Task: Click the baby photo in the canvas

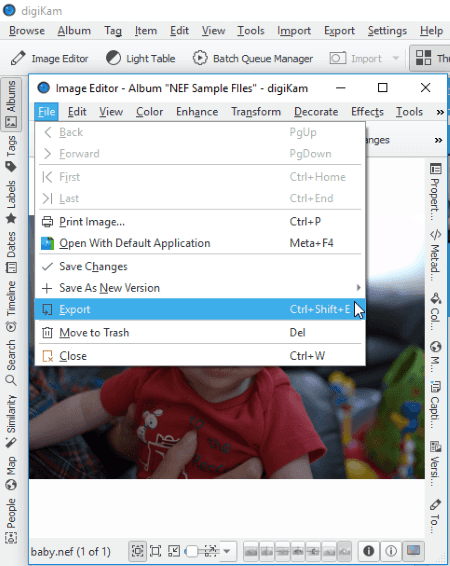Action: (227, 422)
